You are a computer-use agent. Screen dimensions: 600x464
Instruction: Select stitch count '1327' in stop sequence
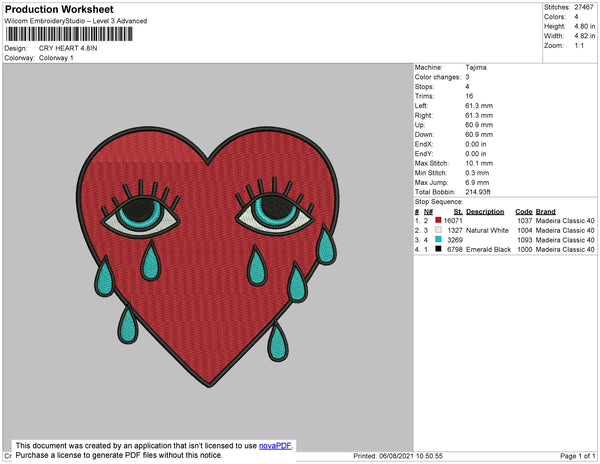point(455,230)
